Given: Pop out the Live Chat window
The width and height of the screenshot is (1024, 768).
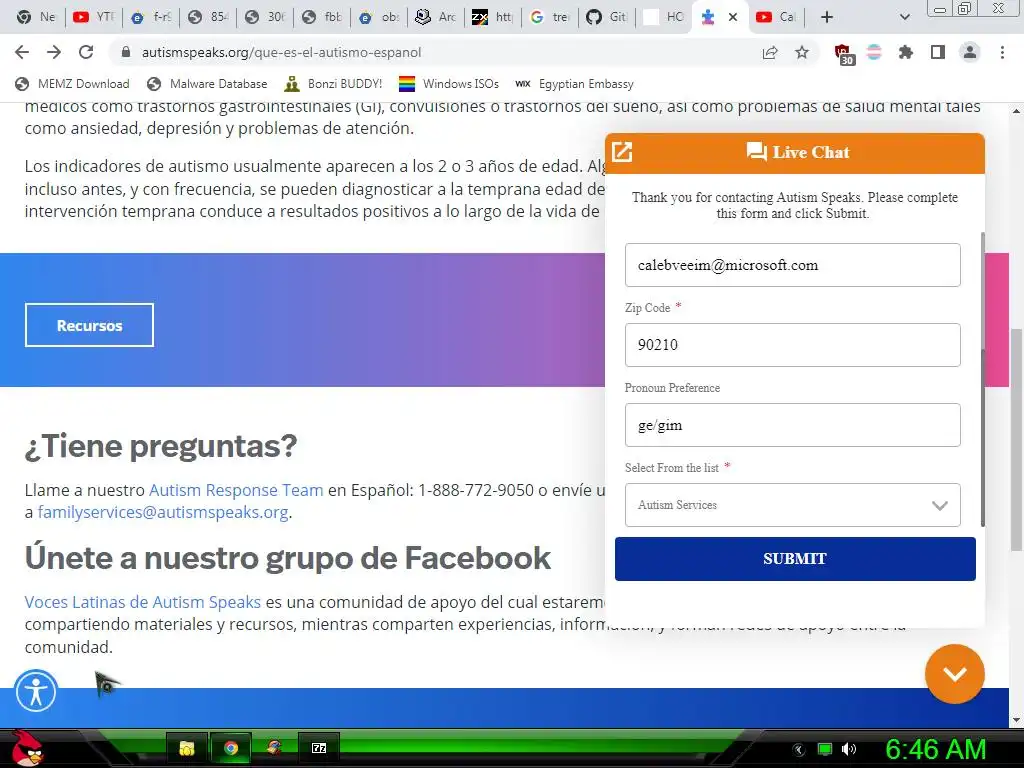Looking at the screenshot, I should click(622, 152).
